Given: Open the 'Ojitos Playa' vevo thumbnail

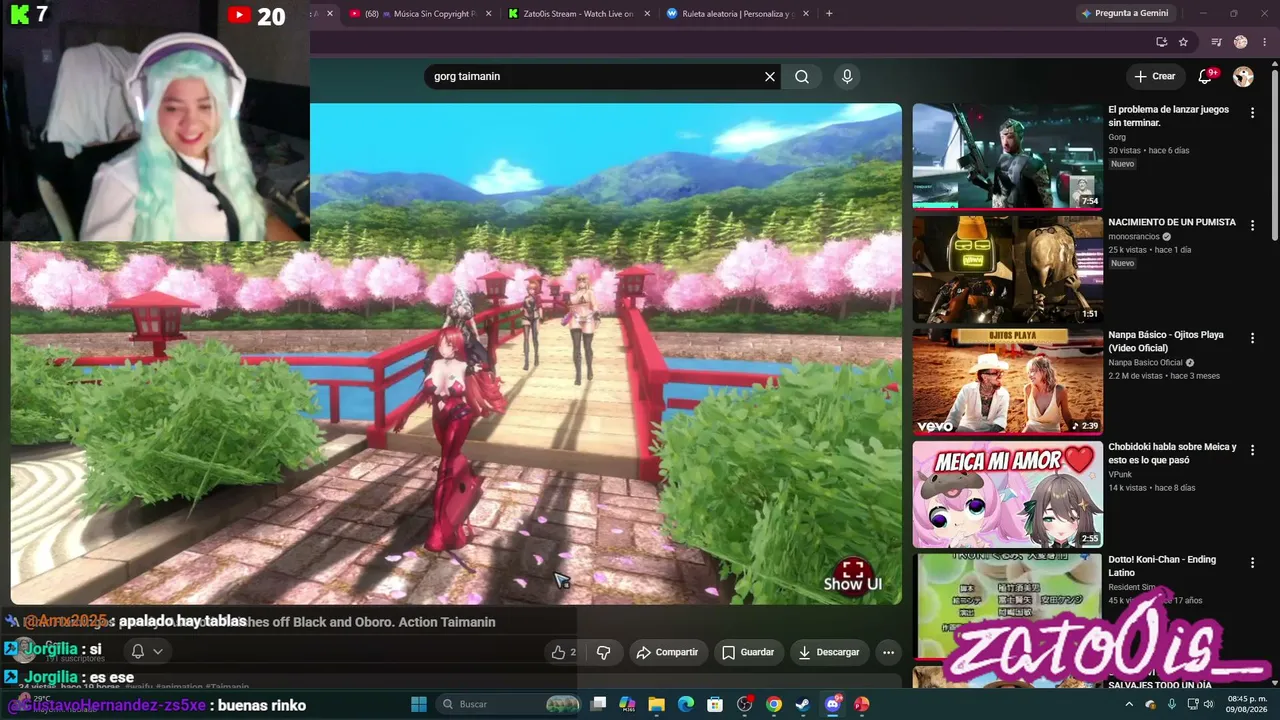Looking at the screenshot, I should 1007,381.
